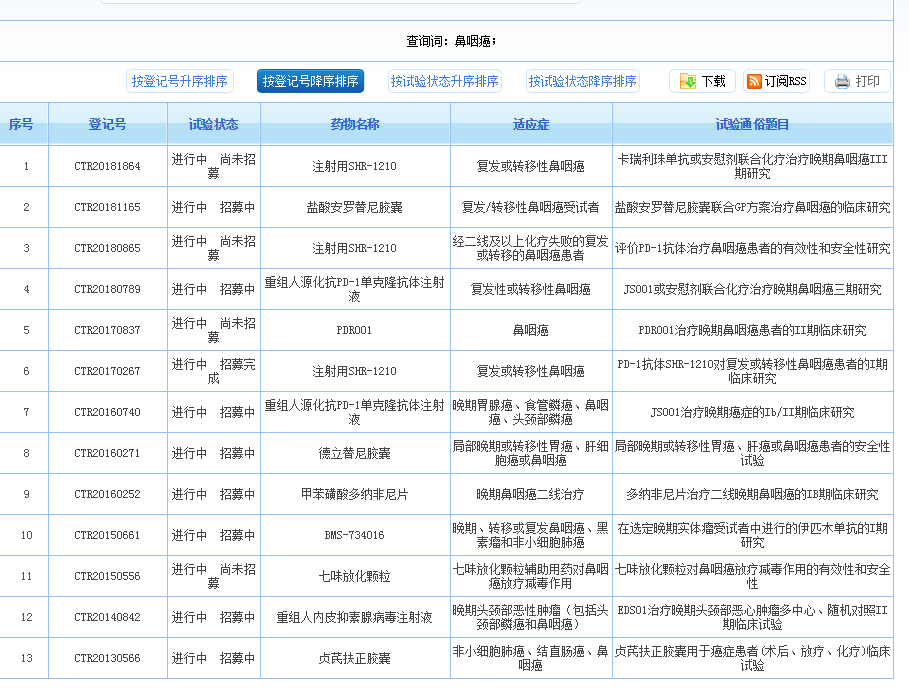Click the 适应症 column header
Screen dimensions: 909x689
531,125
